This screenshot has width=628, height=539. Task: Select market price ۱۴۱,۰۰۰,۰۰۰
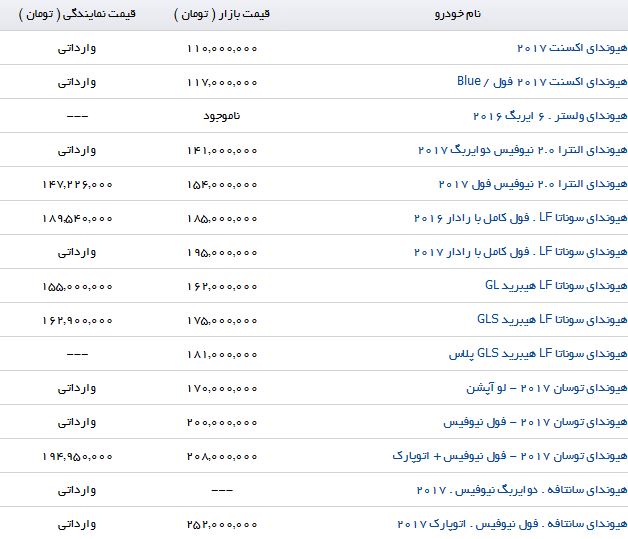click(x=222, y=151)
